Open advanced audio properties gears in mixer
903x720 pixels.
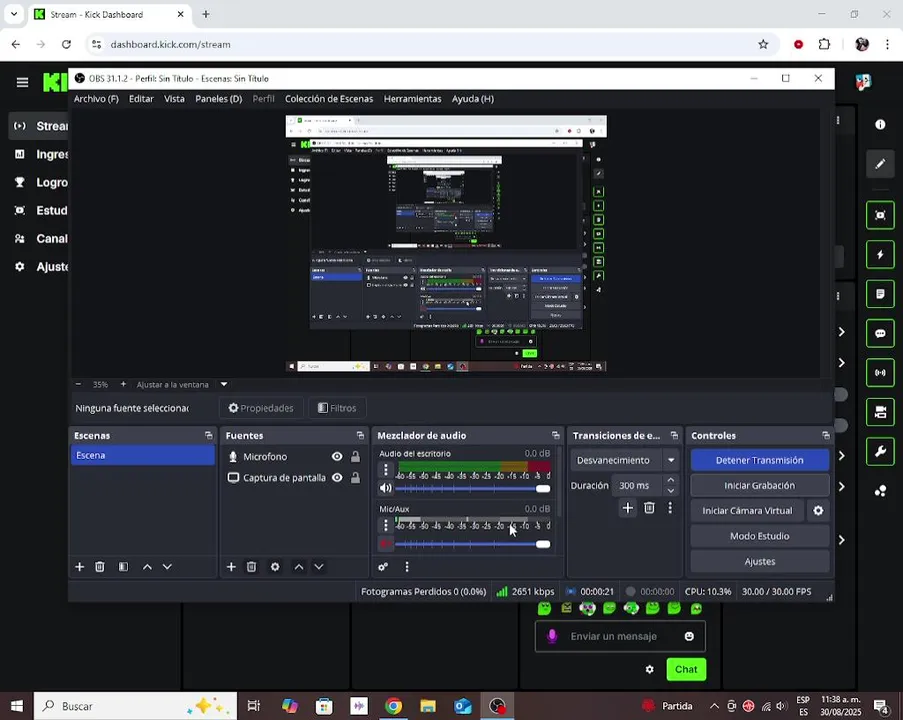pyautogui.click(x=383, y=567)
